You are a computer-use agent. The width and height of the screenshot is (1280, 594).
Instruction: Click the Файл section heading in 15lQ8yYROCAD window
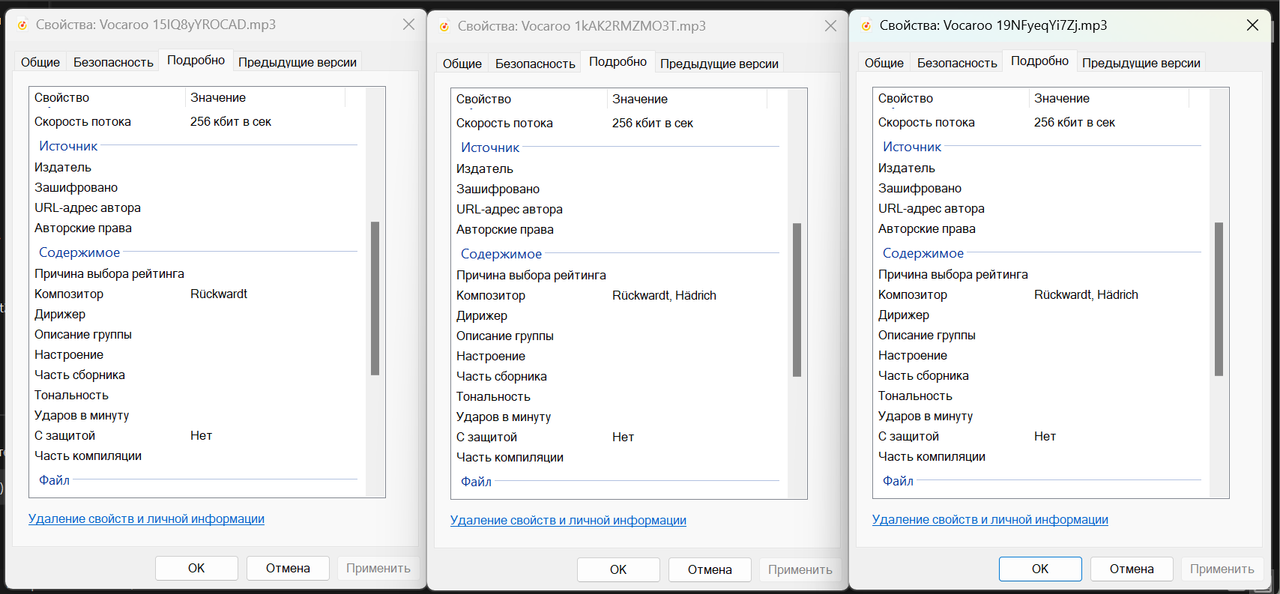54,480
